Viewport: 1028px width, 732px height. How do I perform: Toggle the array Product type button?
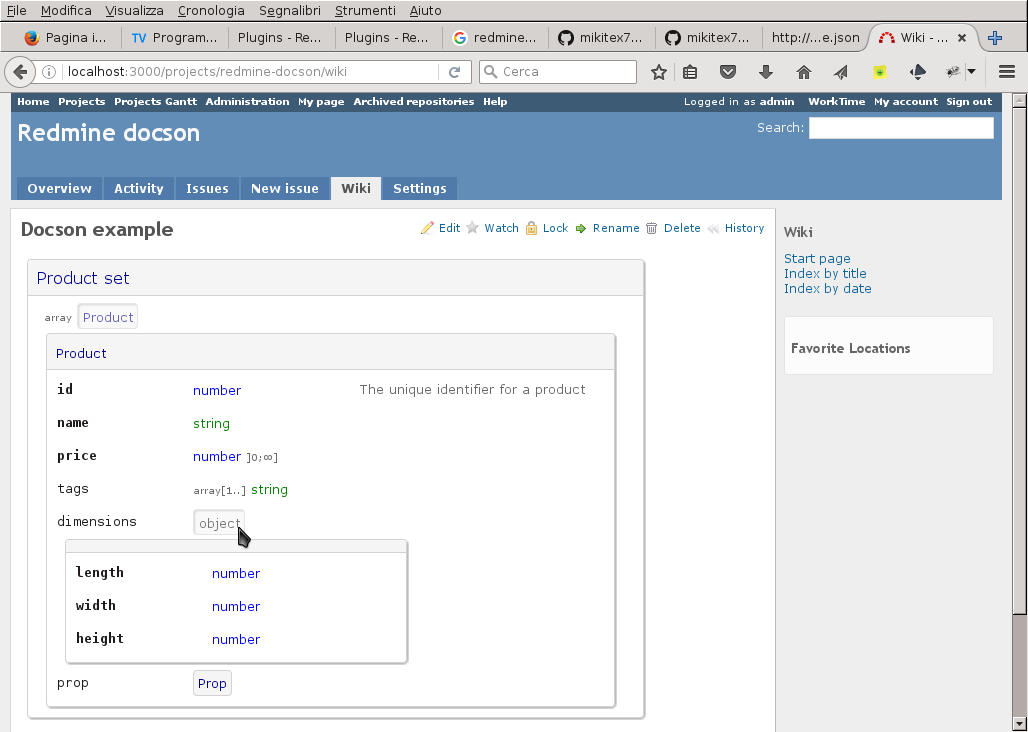pyautogui.click(x=108, y=317)
